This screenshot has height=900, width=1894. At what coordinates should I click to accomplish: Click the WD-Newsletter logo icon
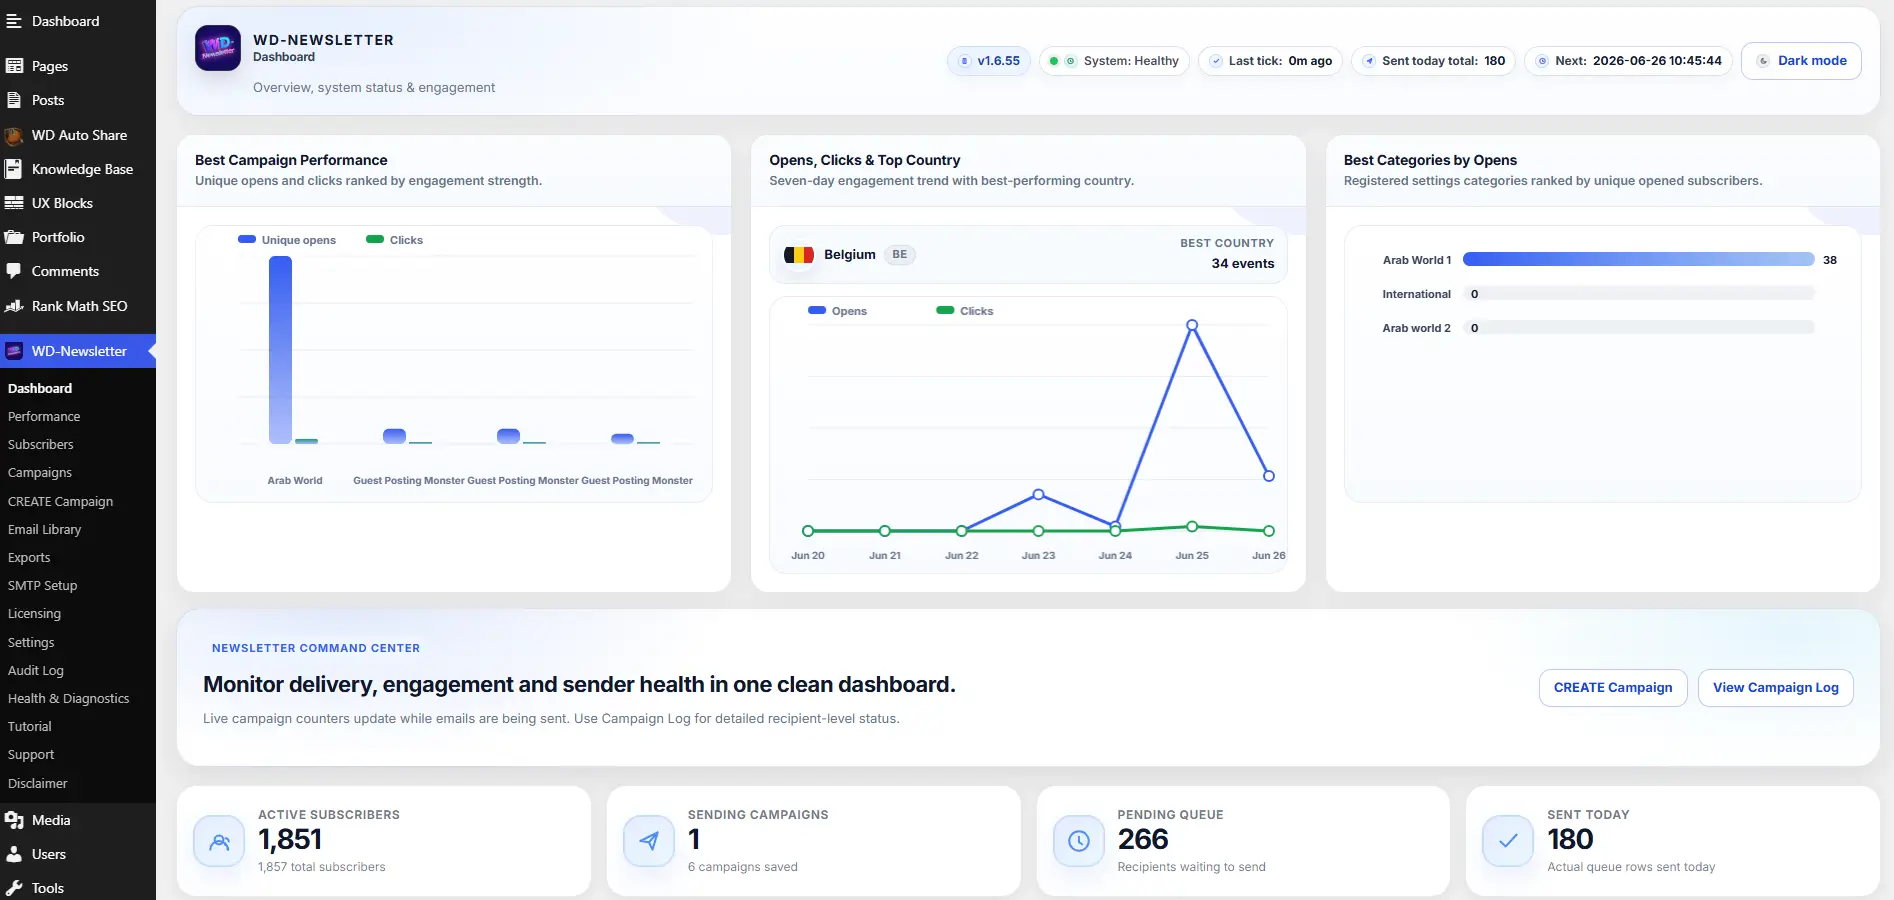pos(218,48)
